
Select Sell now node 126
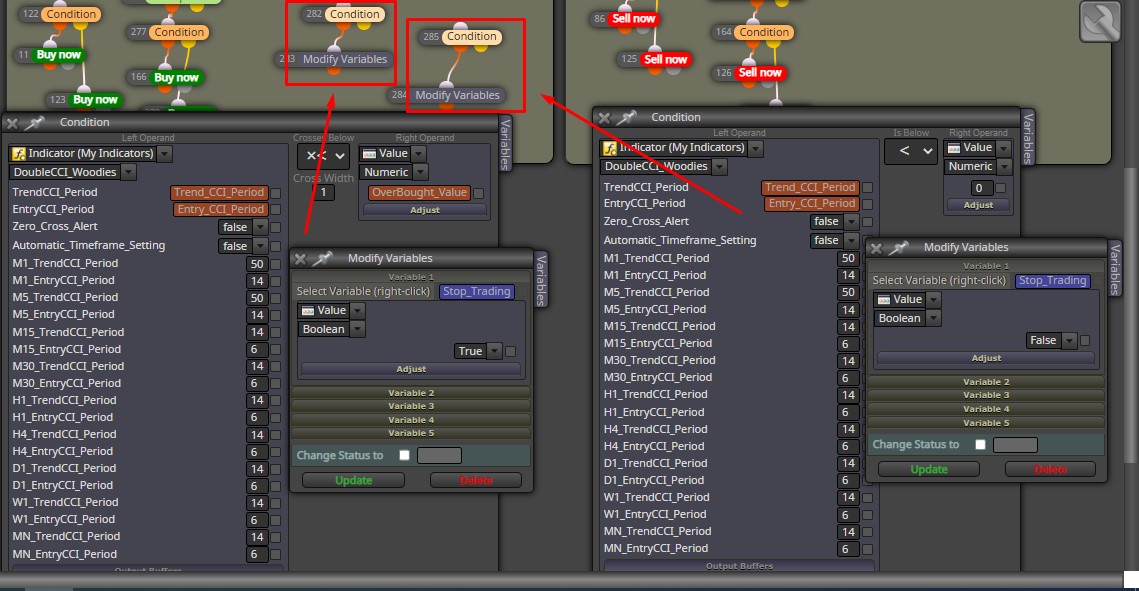(x=760, y=73)
